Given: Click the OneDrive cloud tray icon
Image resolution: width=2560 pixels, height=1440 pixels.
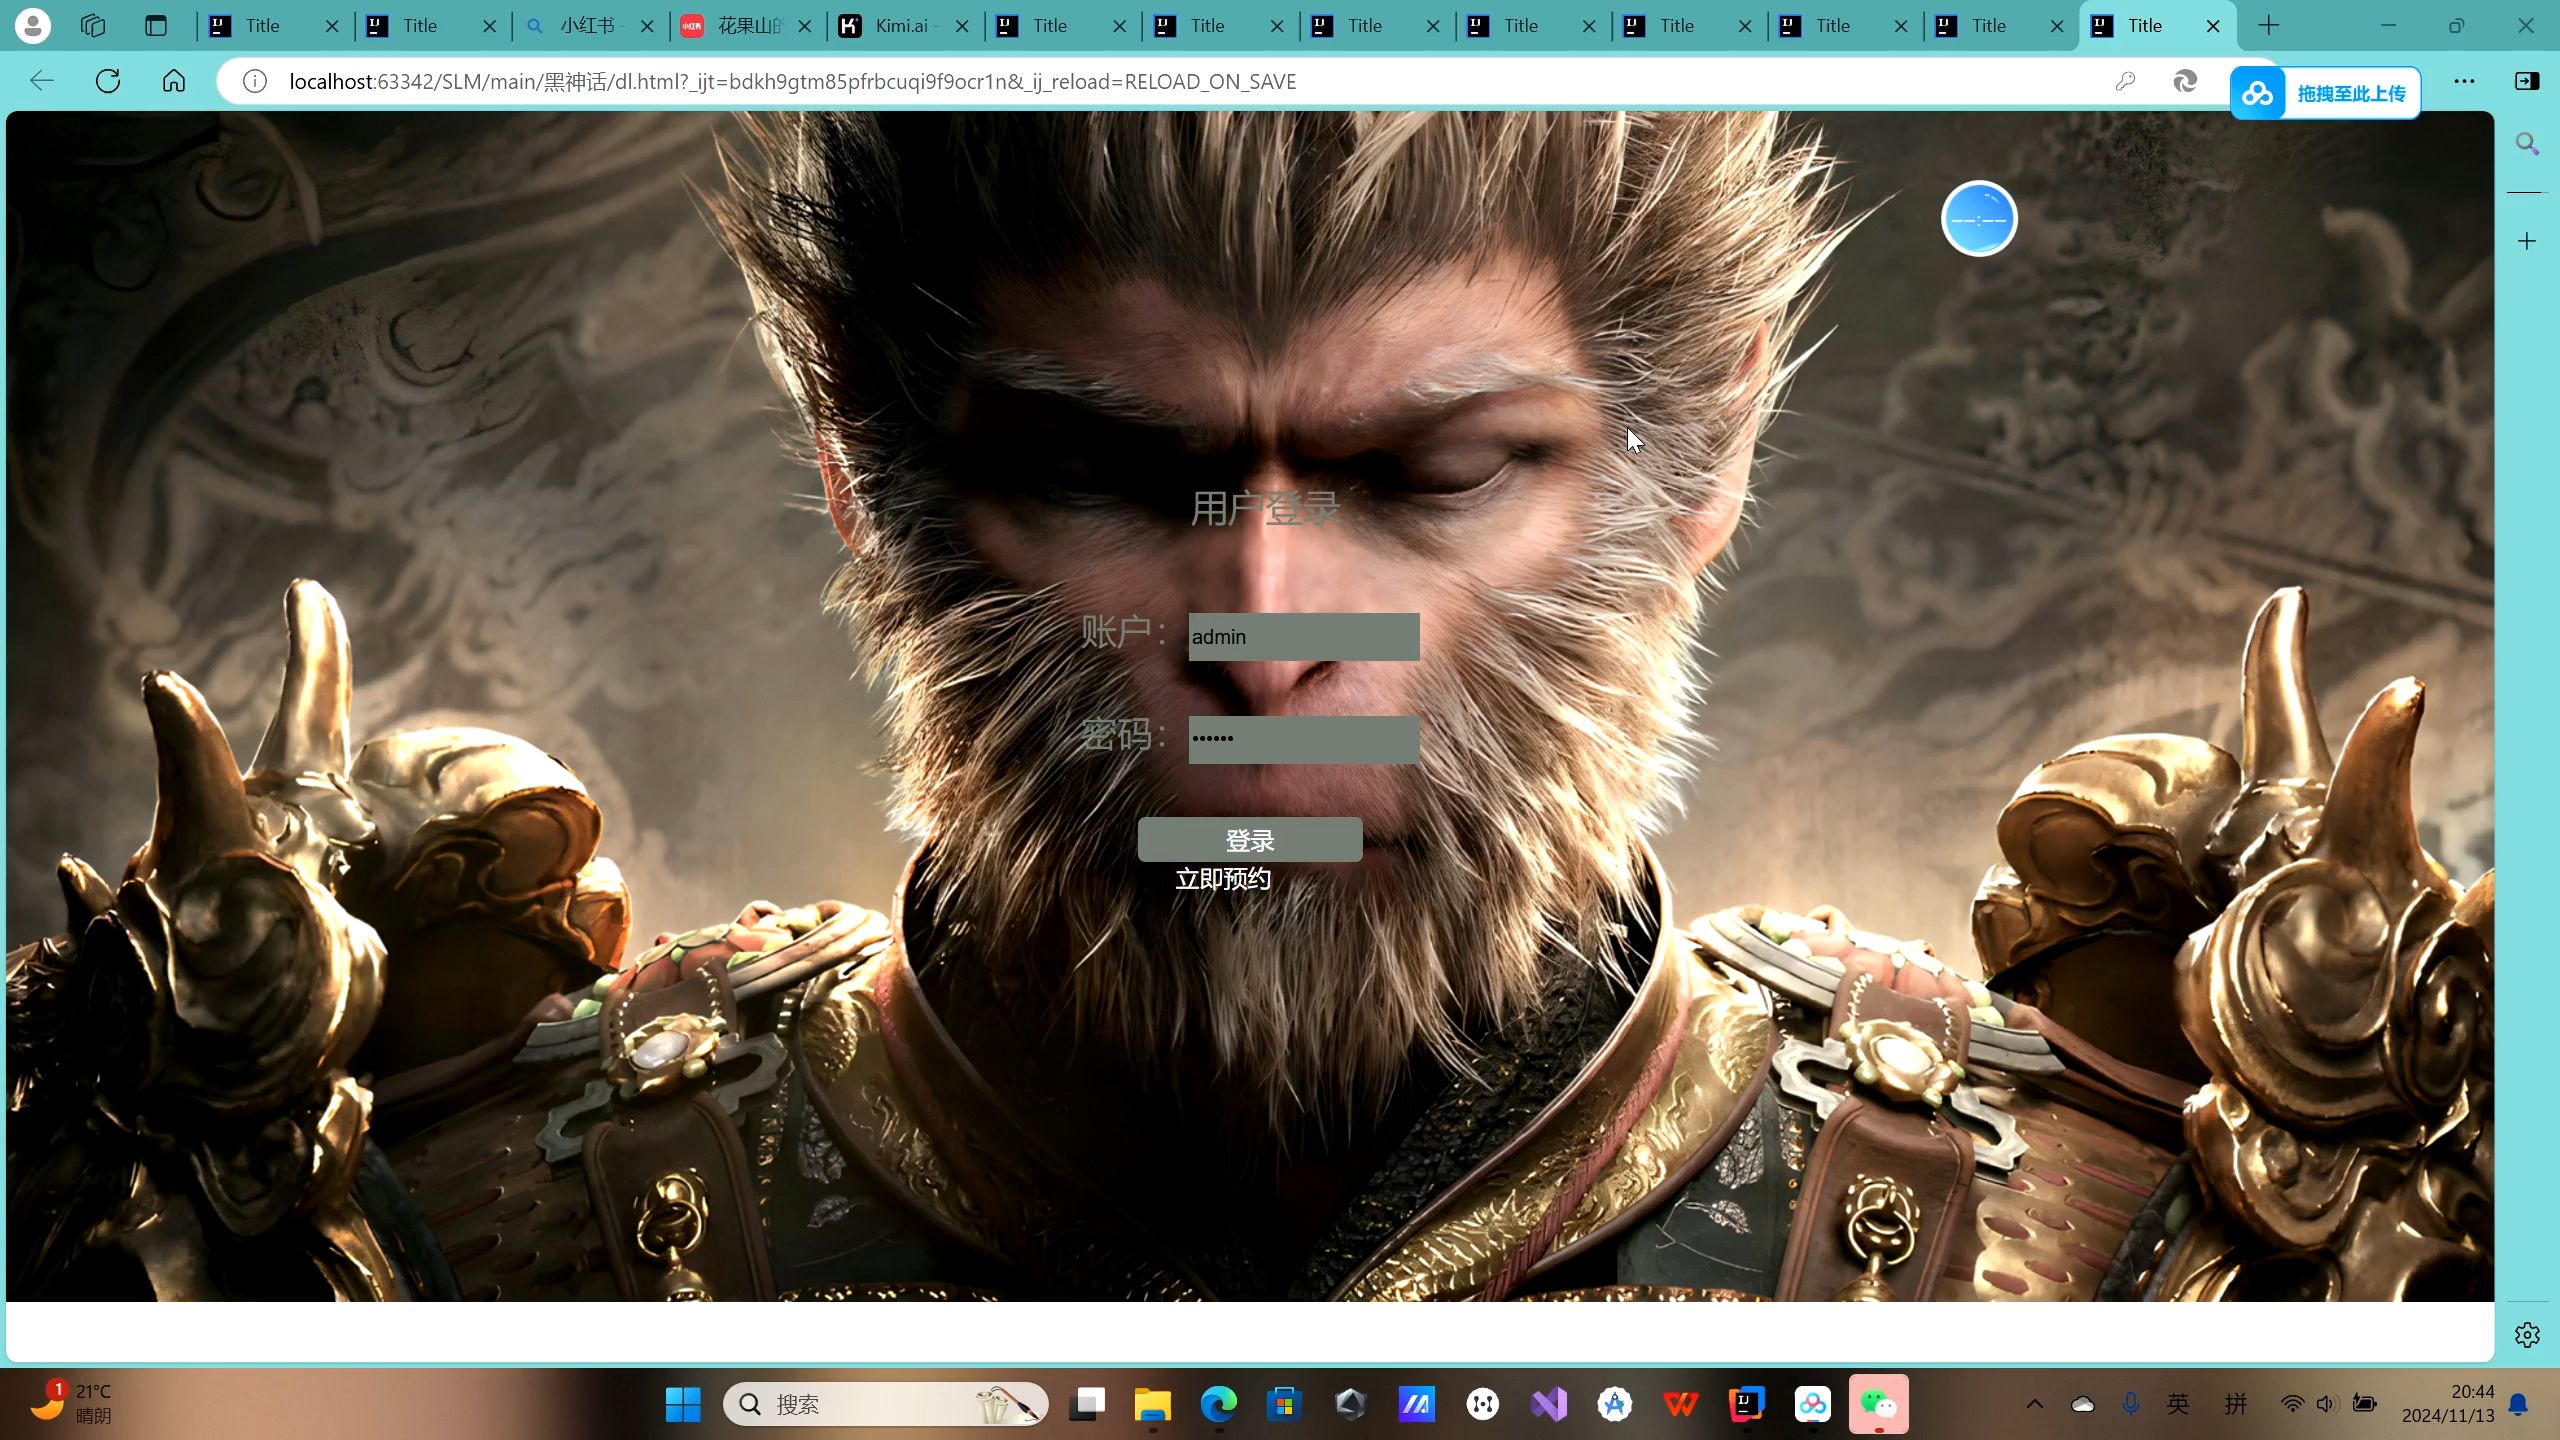Looking at the screenshot, I should click(2083, 1404).
